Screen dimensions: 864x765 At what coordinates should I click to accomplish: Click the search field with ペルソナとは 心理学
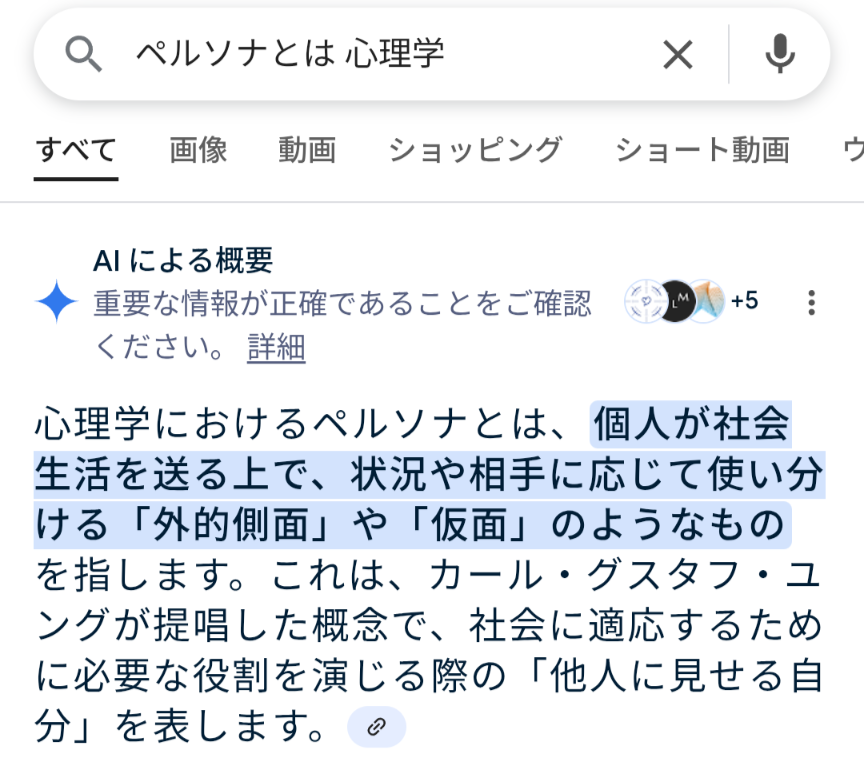pos(386,54)
